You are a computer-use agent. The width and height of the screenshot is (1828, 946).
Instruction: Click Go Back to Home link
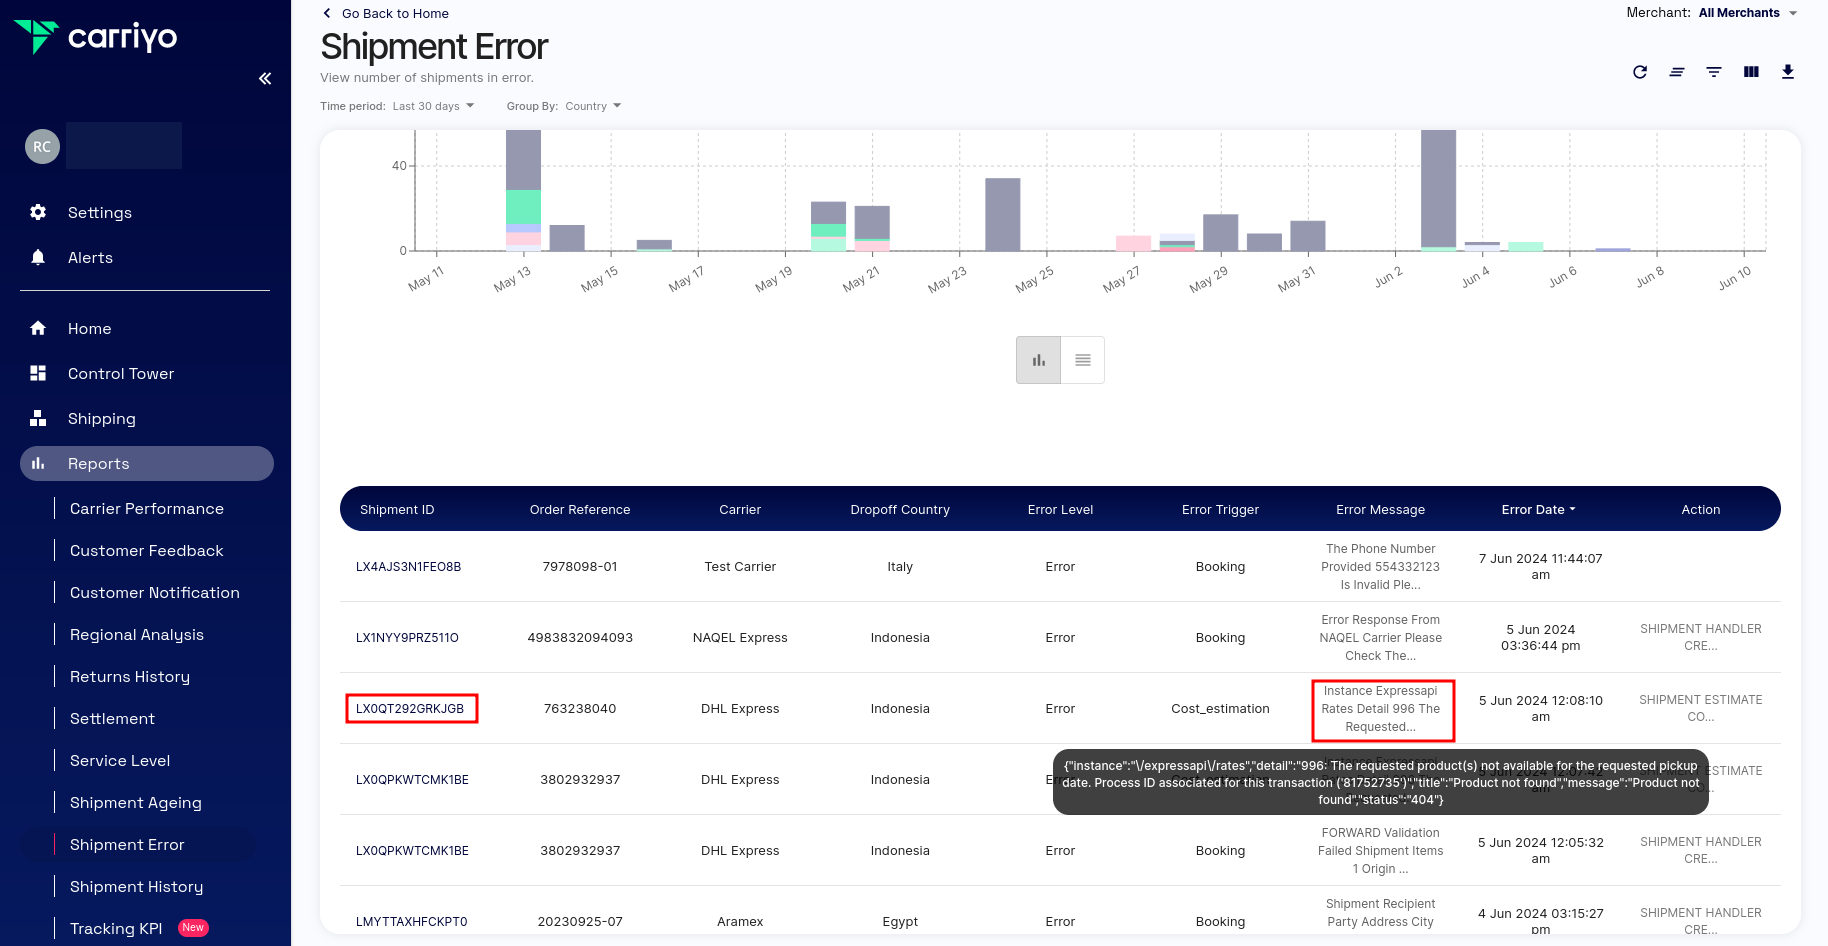[x=395, y=13]
